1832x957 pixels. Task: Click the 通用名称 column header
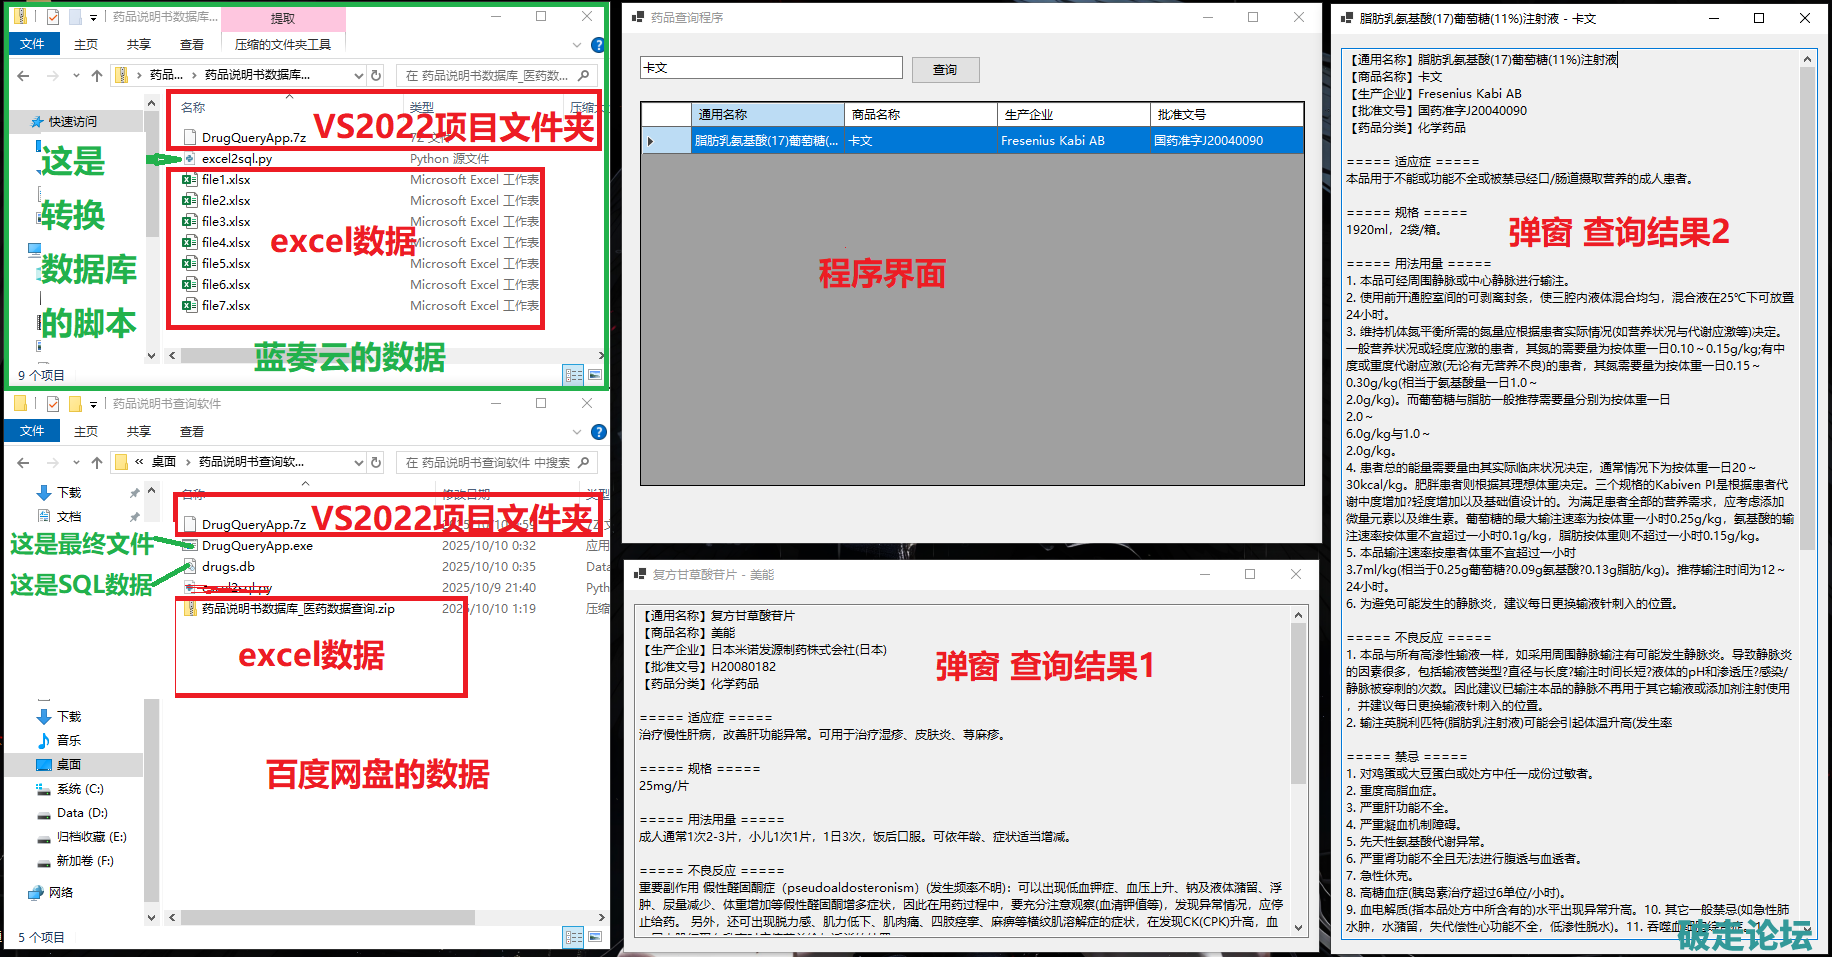pos(767,114)
